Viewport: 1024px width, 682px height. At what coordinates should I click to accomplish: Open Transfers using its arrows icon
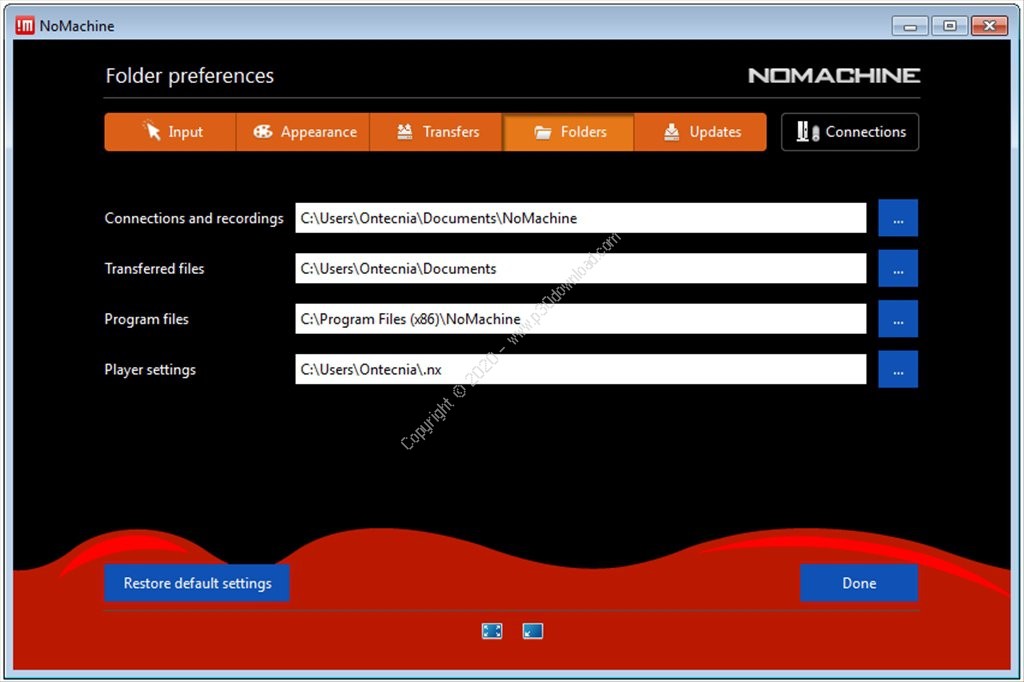point(403,131)
